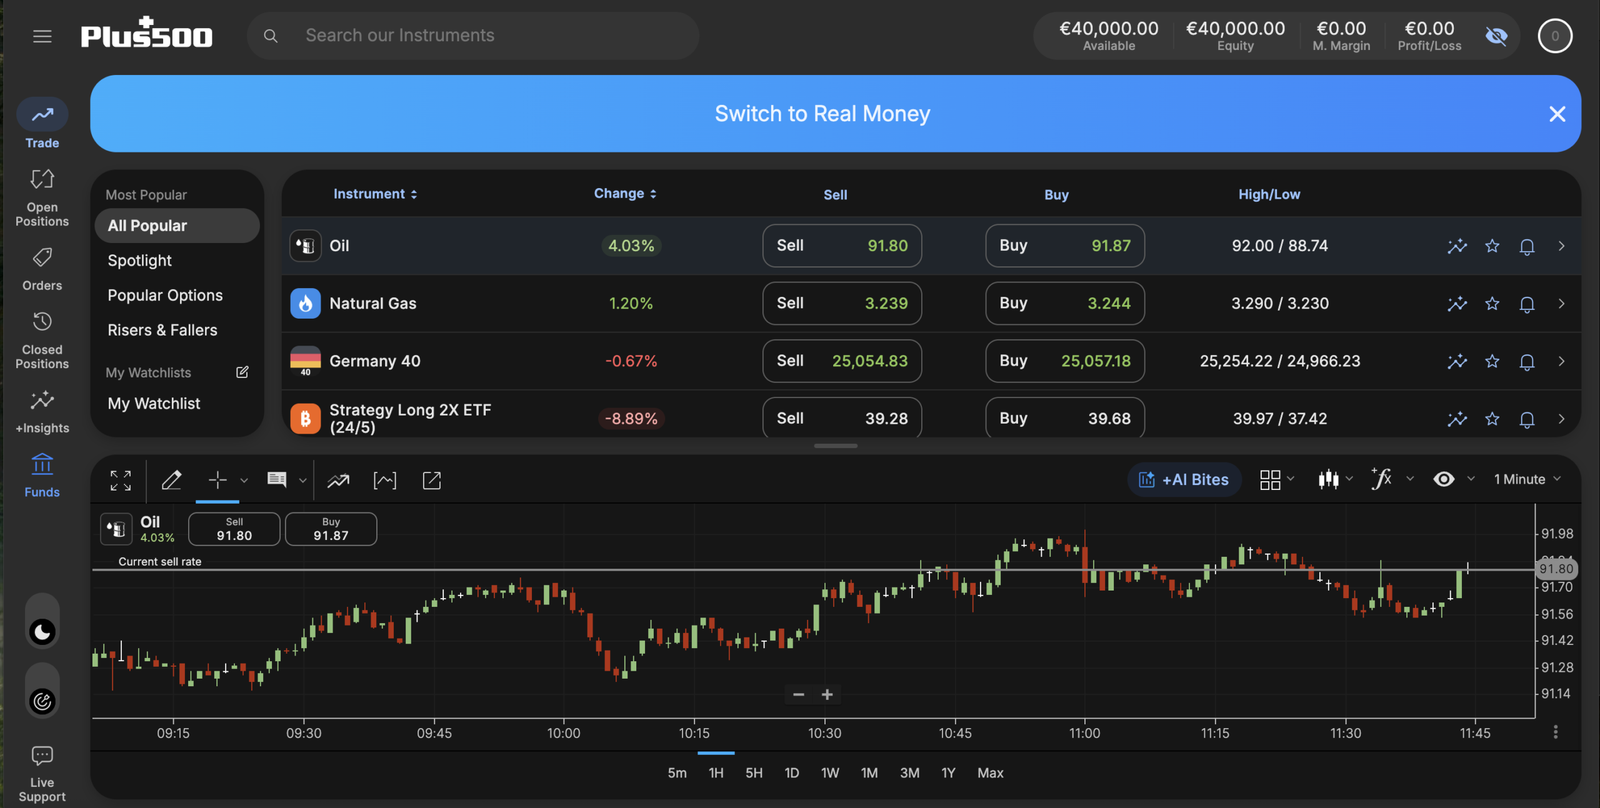Select the pencil drawing tool on chart
The image size is (1600, 808).
coord(171,481)
